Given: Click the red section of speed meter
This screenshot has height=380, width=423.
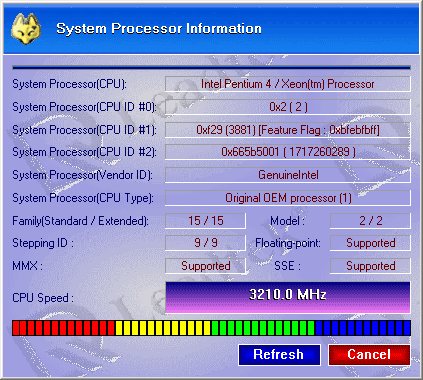Looking at the screenshot, I should coord(64,328).
